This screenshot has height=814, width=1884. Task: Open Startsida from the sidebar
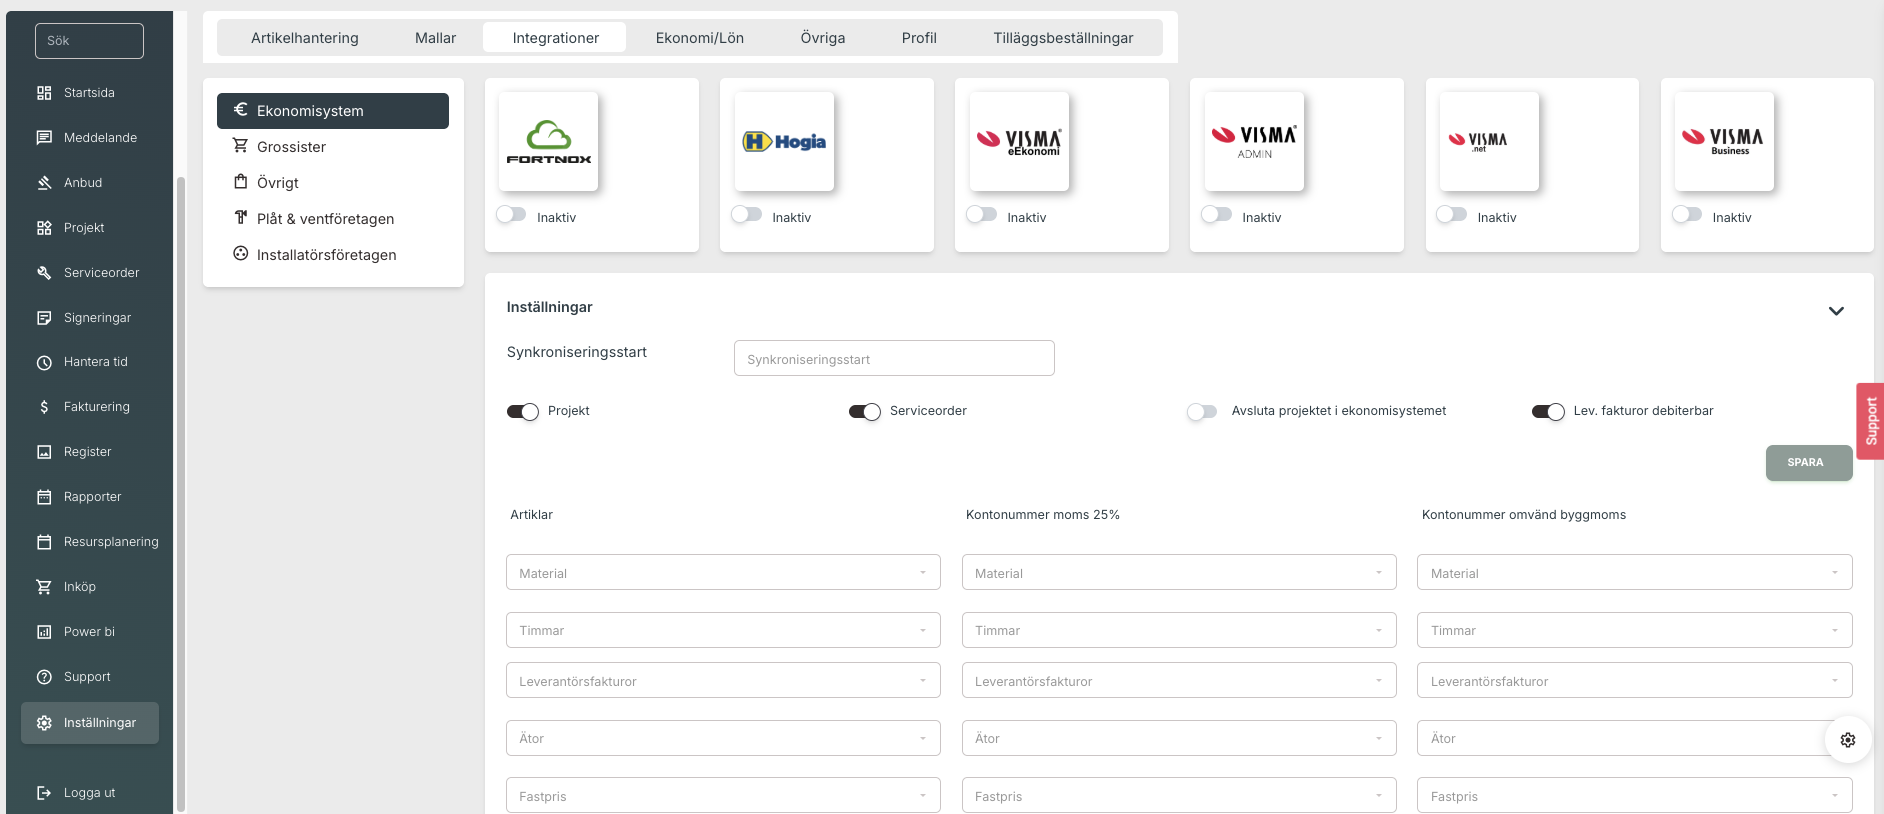[x=89, y=93]
